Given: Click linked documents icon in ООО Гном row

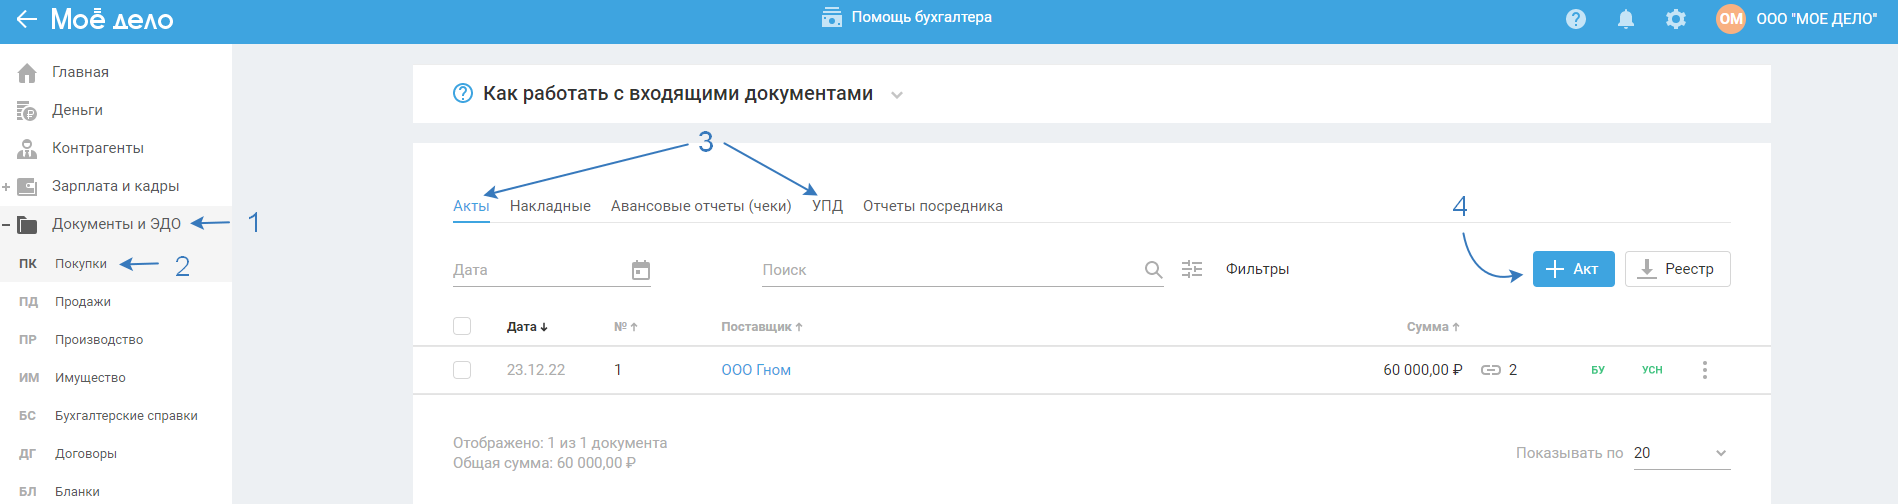Looking at the screenshot, I should tap(1491, 370).
